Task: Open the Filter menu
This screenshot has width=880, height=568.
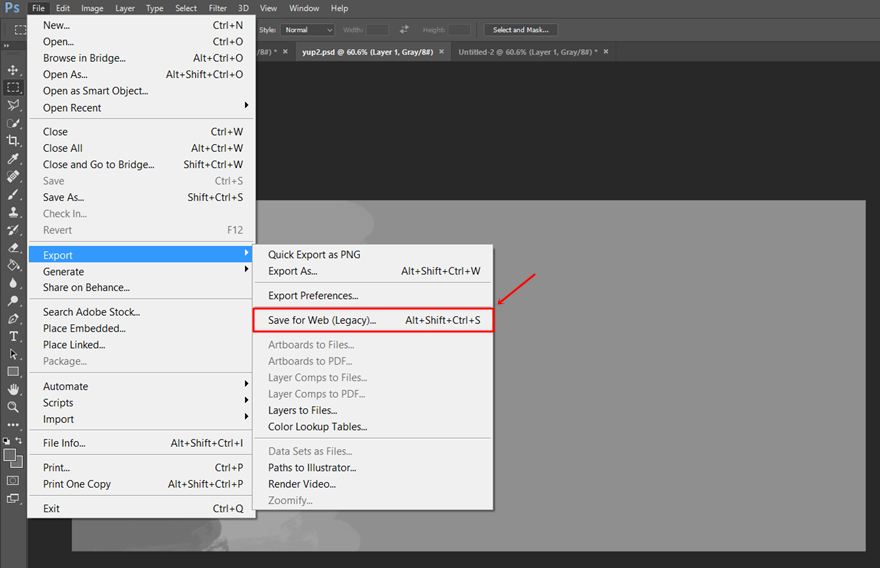Action: pos(218,8)
